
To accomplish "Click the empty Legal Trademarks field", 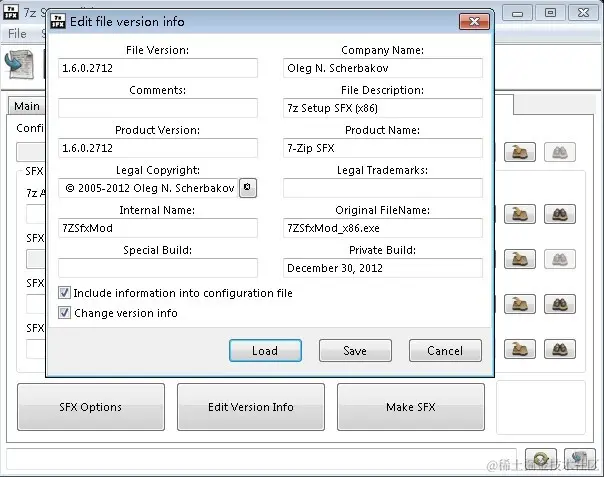I will (383, 188).
